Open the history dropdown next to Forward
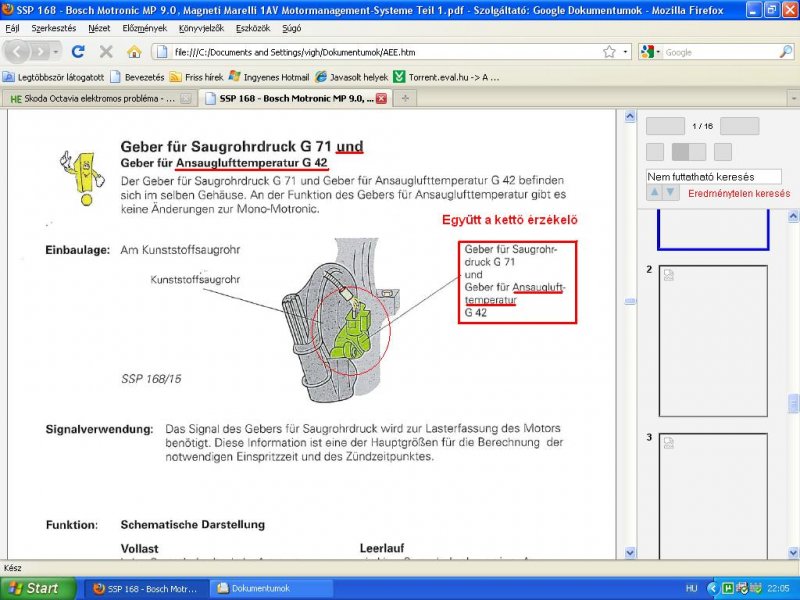The height and width of the screenshot is (600, 800). (56, 52)
